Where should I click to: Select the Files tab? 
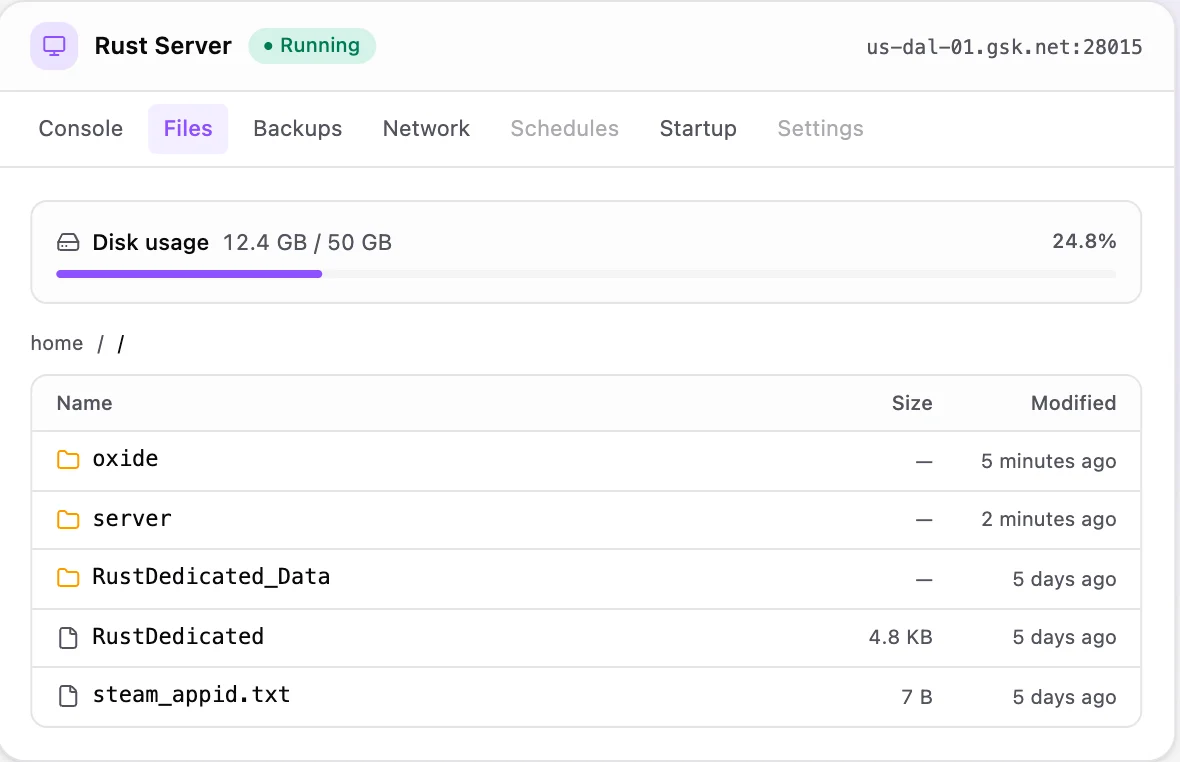[188, 129]
